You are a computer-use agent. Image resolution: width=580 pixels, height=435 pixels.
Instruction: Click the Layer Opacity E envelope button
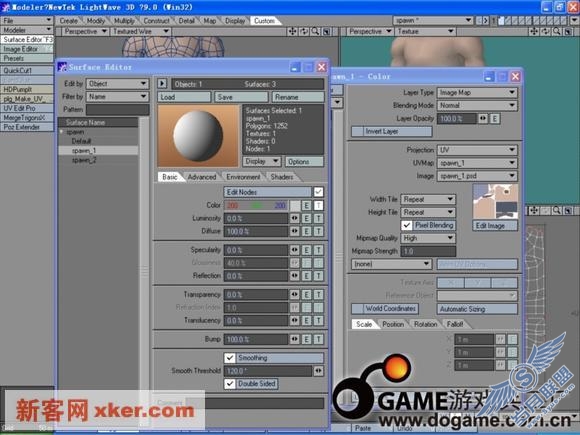[495, 118]
